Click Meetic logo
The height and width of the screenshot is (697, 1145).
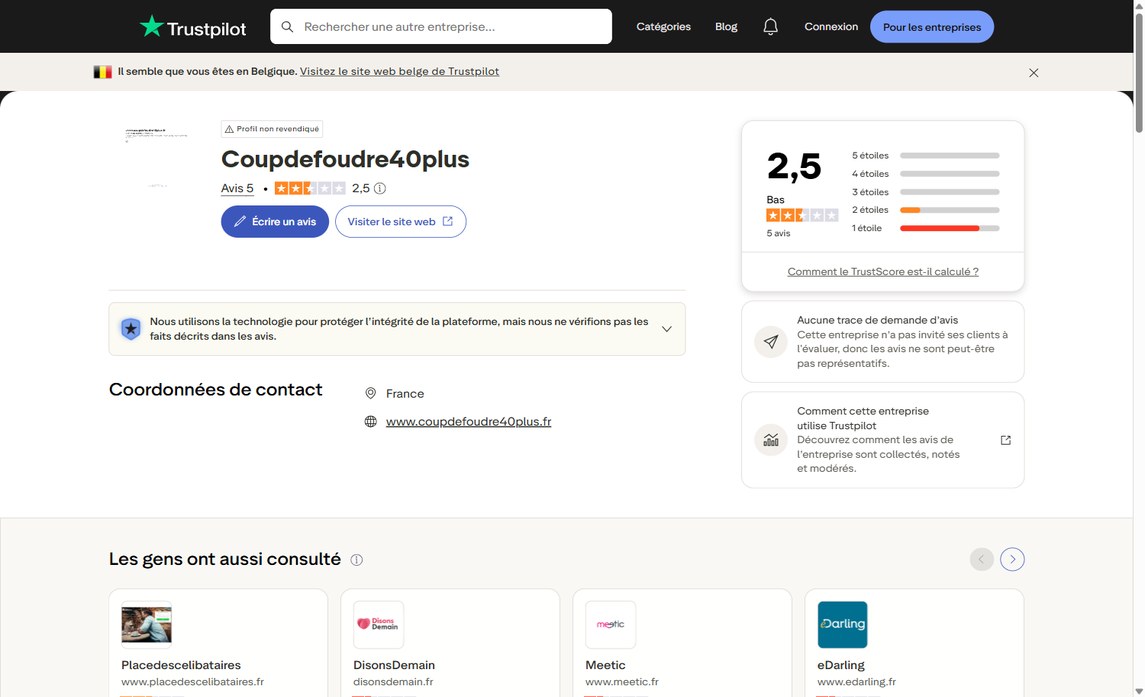pos(610,625)
